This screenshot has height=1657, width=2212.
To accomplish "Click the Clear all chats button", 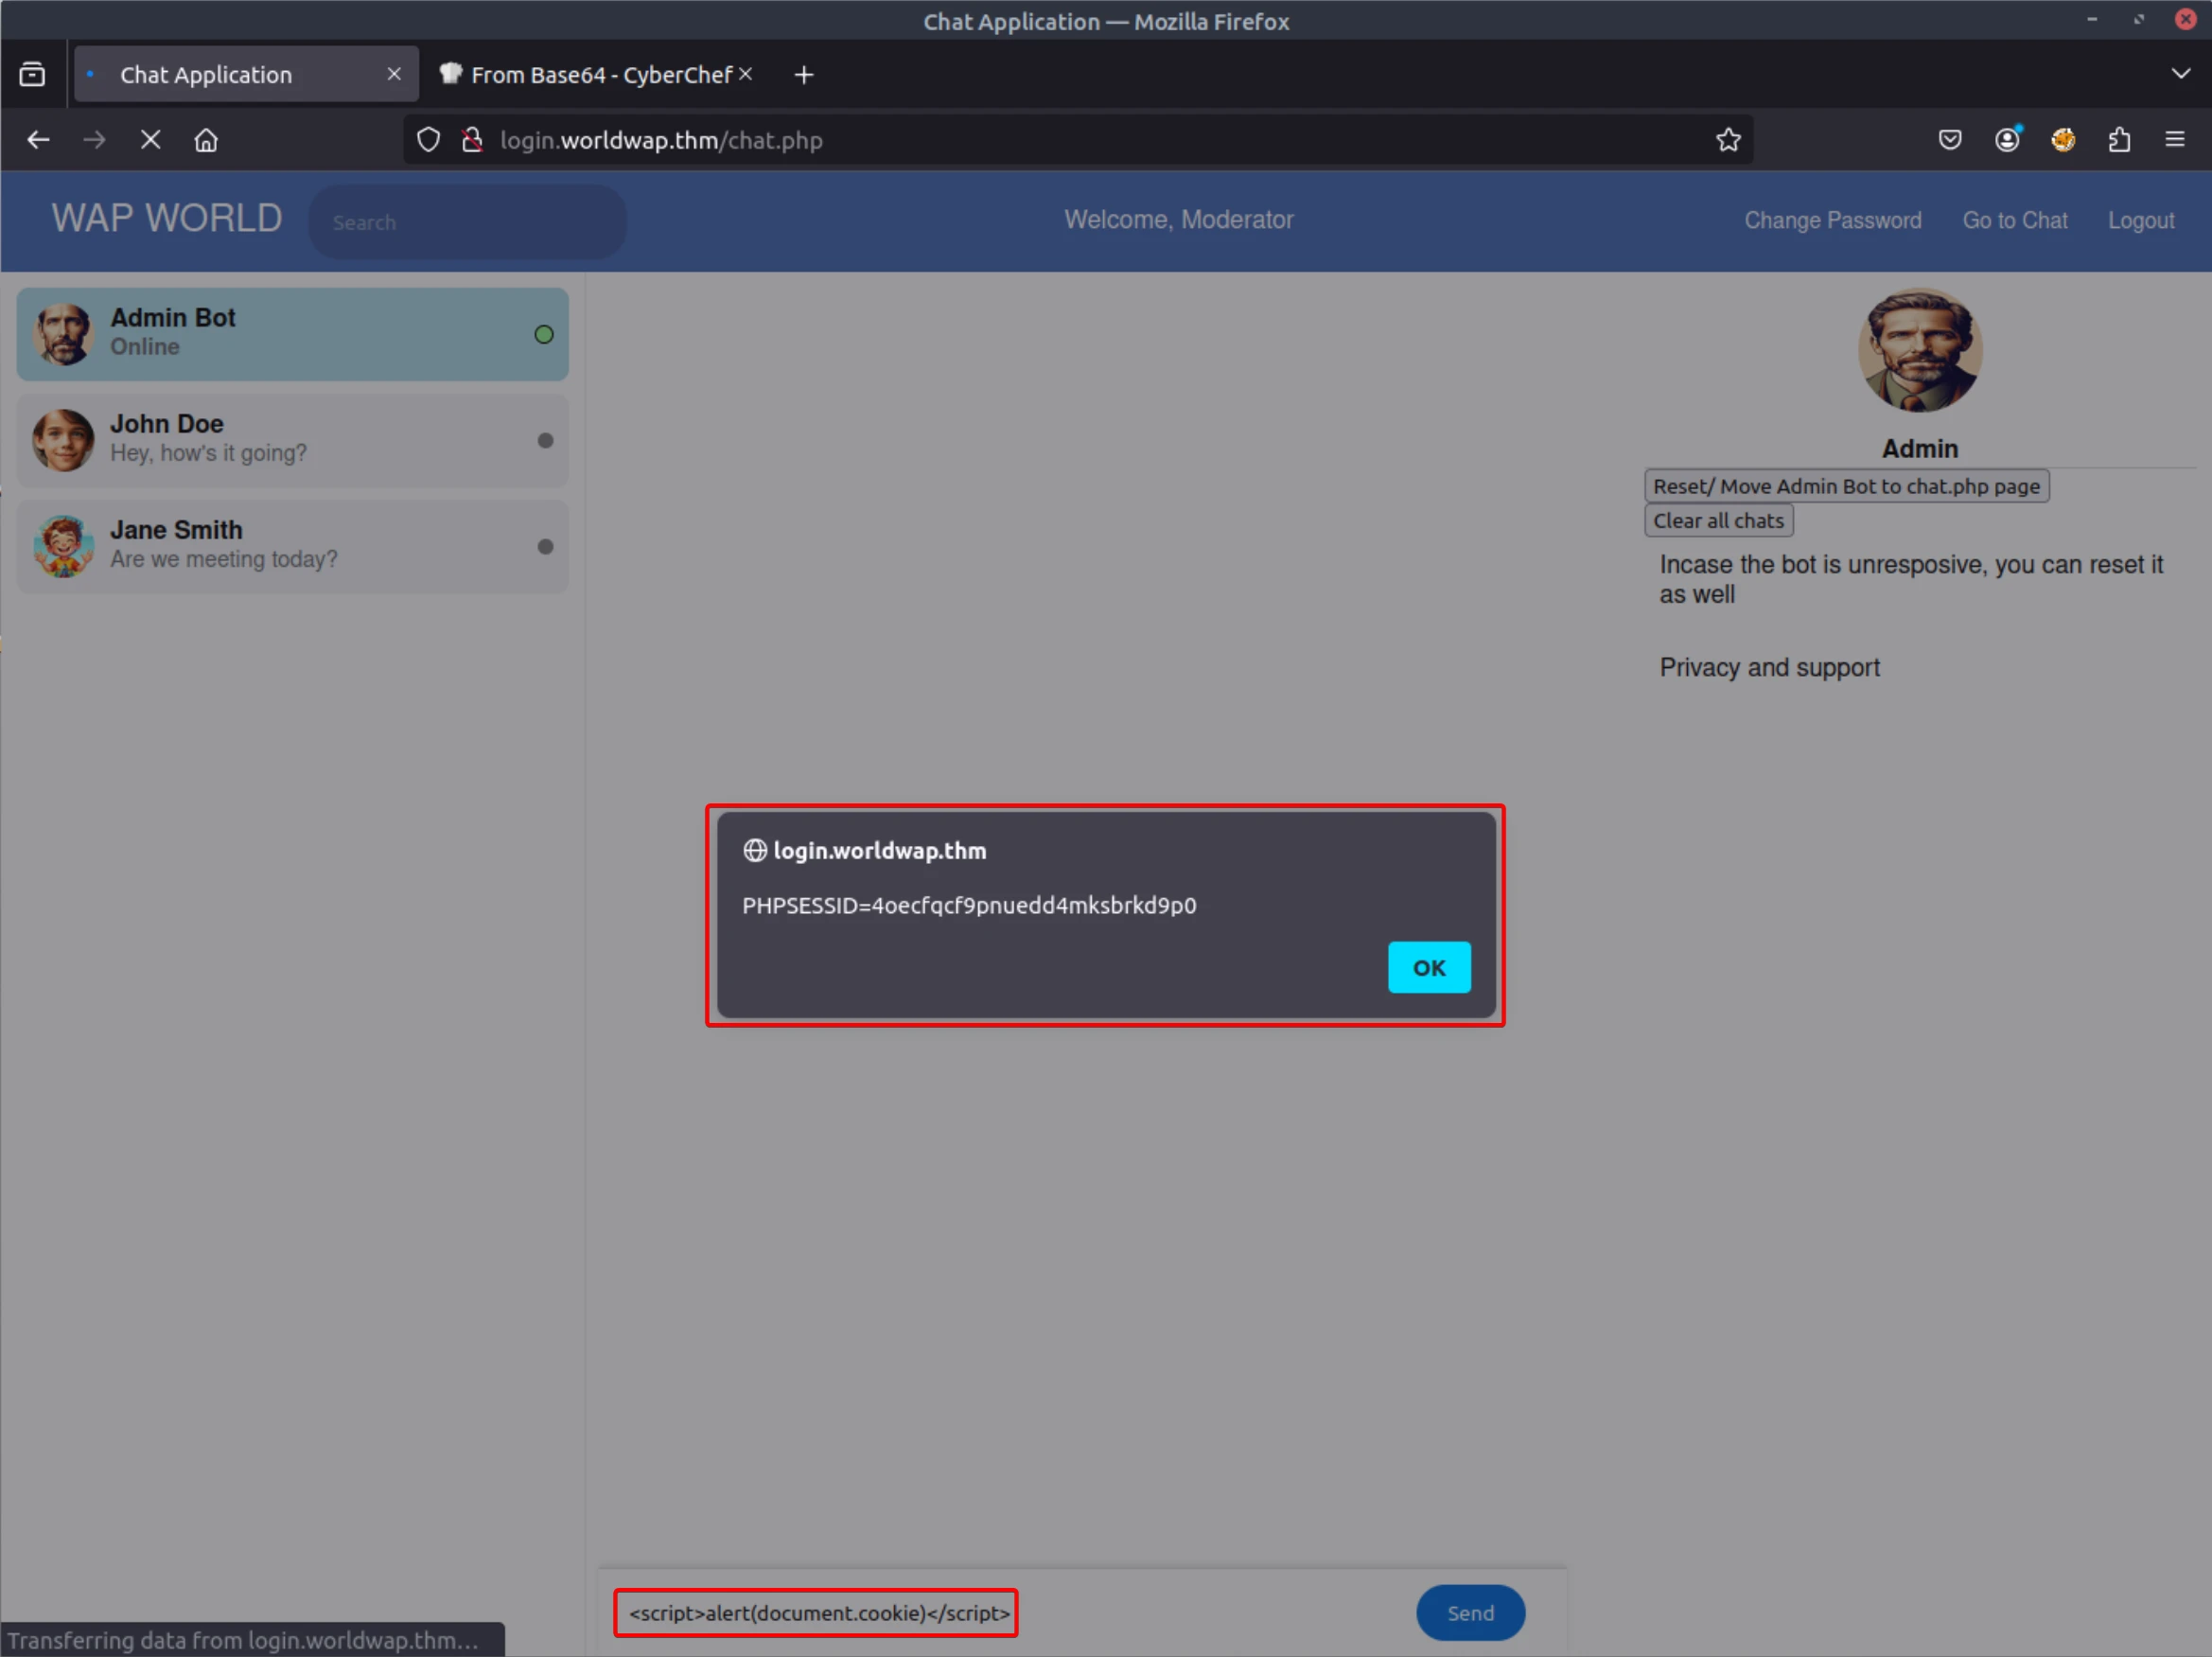I will [x=1717, y=520].
